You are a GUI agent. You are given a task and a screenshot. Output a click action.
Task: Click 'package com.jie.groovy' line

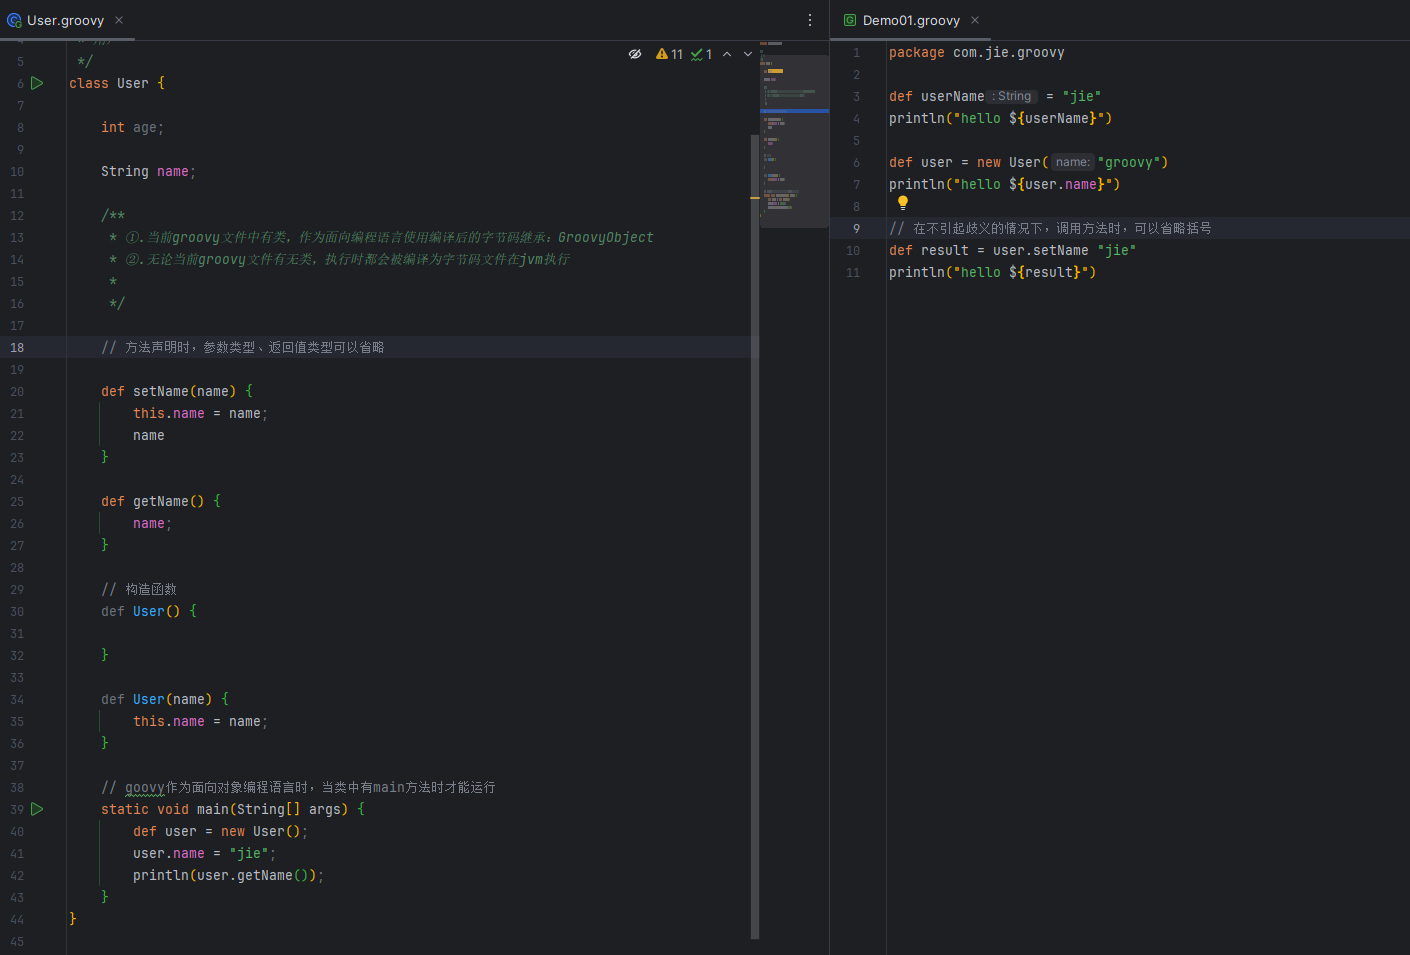click(976, 52)
